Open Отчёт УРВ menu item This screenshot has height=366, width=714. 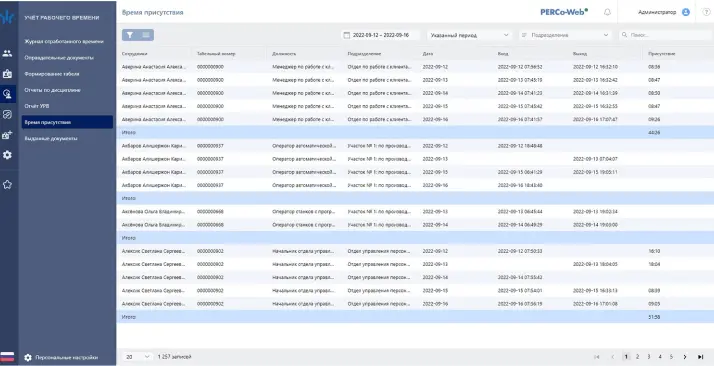(37, 106)
